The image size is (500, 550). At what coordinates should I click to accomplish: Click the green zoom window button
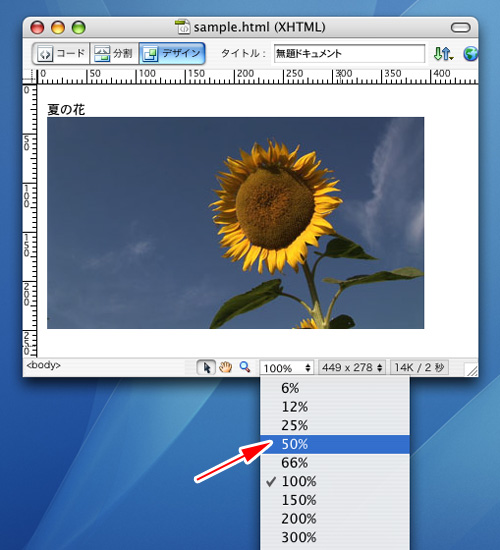(79, 27)
